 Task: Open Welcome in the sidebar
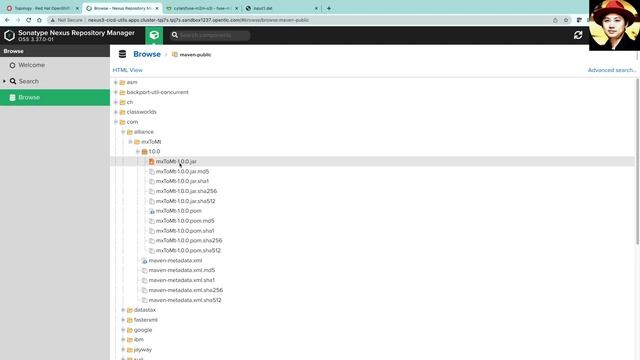pos(31,65)
